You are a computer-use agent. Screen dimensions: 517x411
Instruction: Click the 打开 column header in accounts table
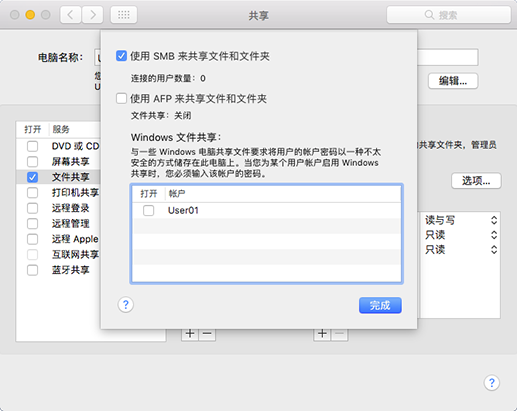click(x=149, y=194)
